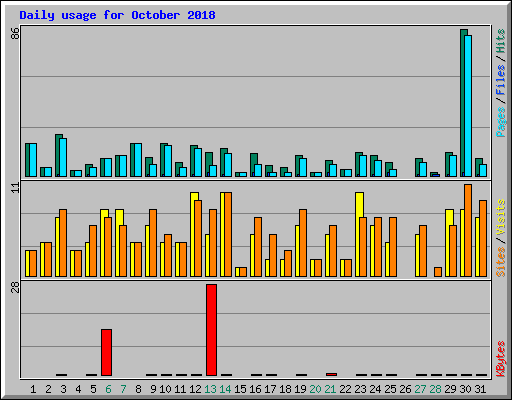Click the cyan Pages bar for day 30
This screenshot has width=512, height=400.
[x=468, y=106]
